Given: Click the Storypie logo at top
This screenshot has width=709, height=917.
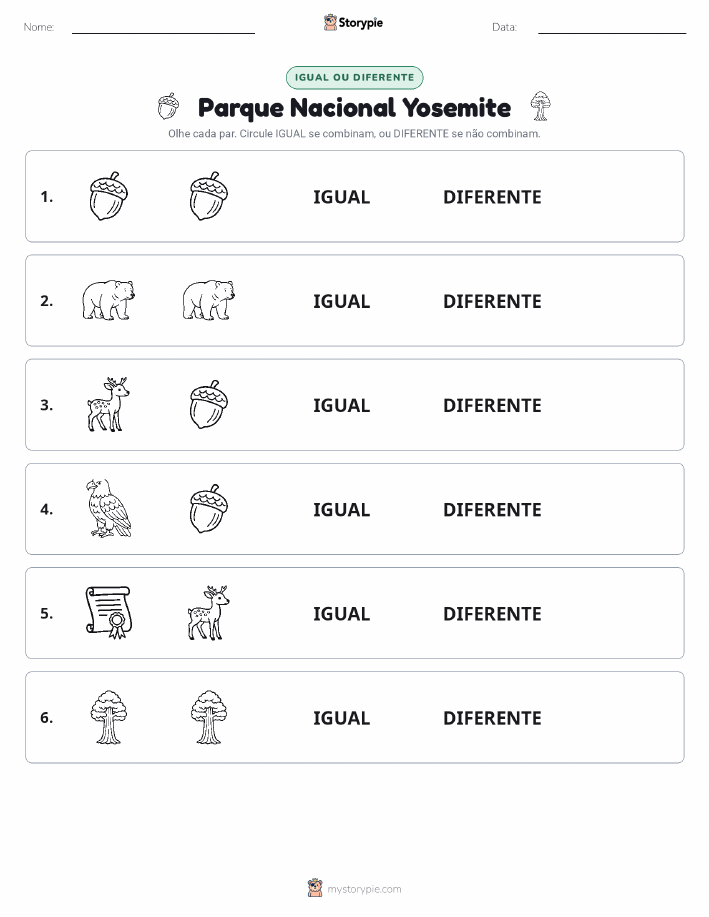Looking at the screenshot, I should pos(353,23).
